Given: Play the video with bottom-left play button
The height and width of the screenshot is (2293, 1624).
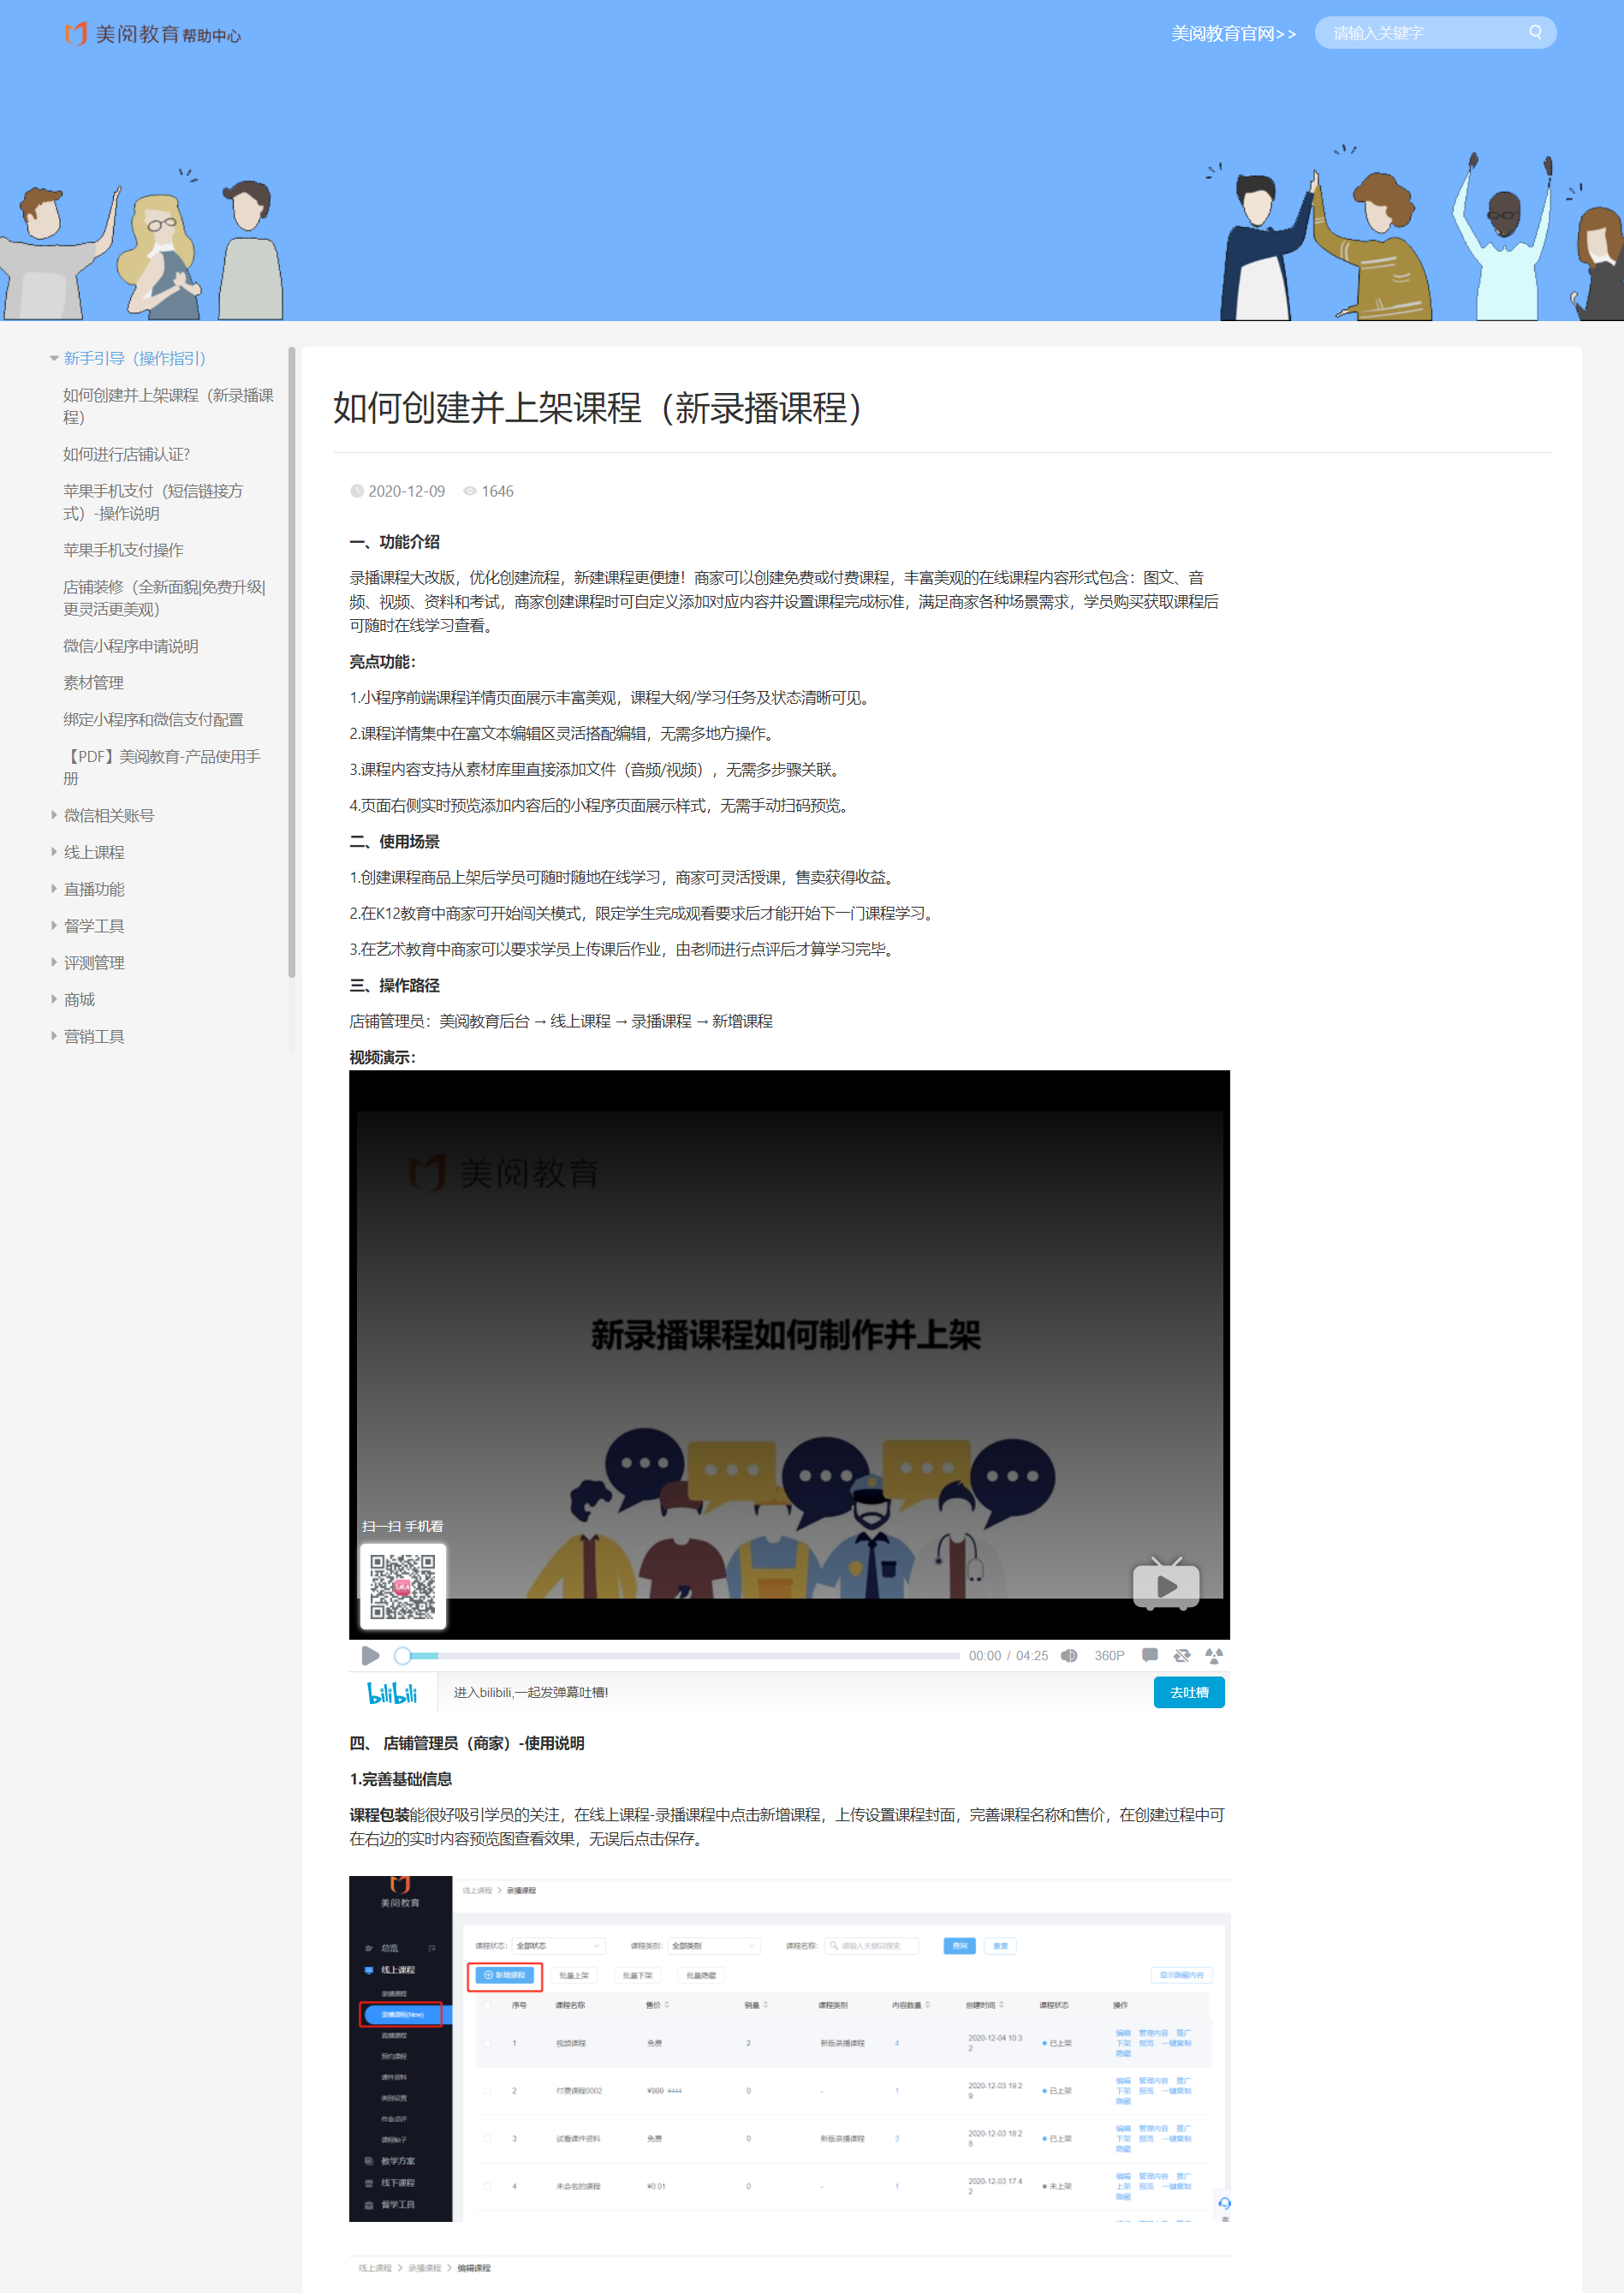Looking at the screenshot, I should [370, 1656].
